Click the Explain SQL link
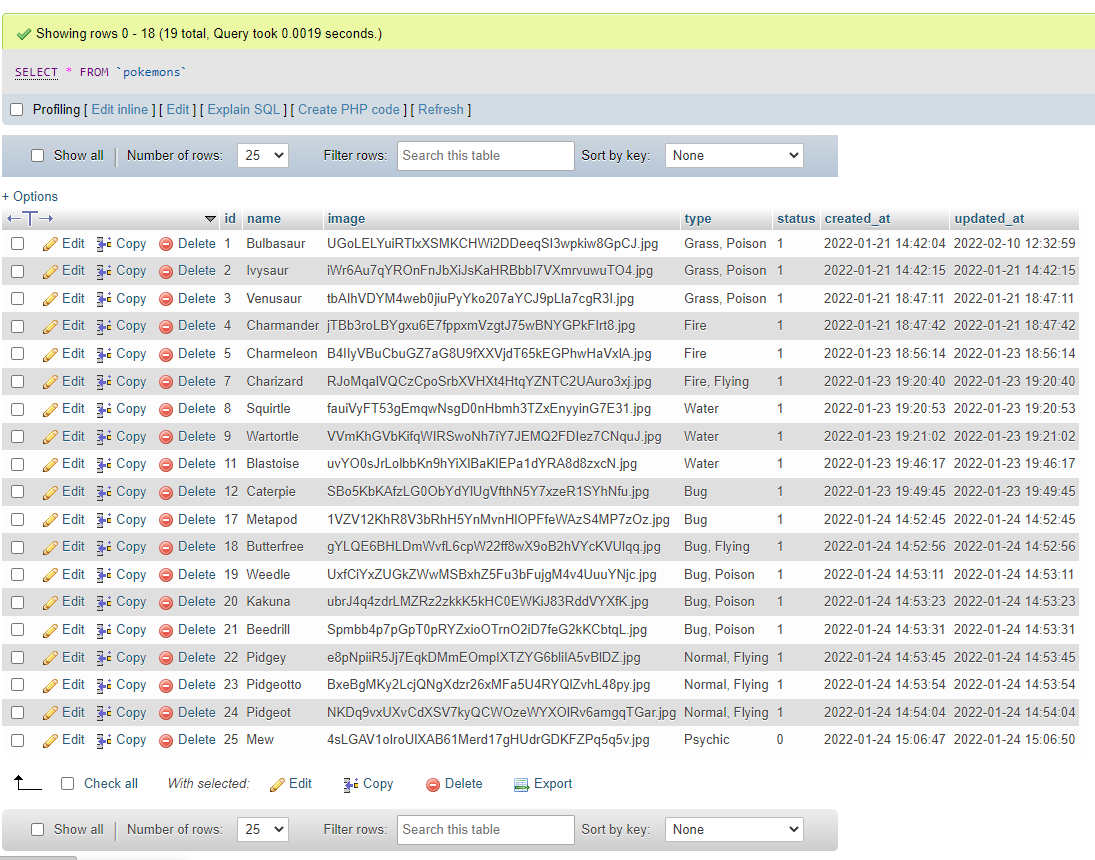The width and height of the screenshot is (1095, 860). pos(244,110)
